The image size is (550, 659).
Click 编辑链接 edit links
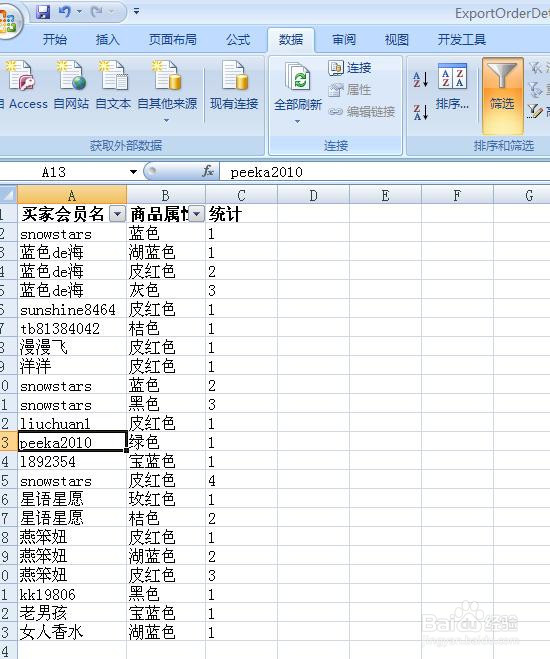(x=361, y=112)
